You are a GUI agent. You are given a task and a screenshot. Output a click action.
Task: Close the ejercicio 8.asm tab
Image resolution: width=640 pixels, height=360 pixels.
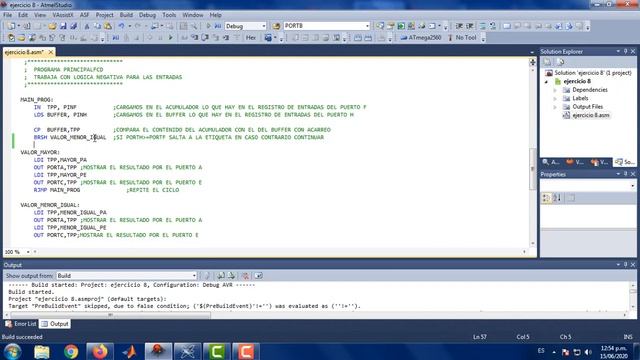pyautogui.click(x=51, y=52)
